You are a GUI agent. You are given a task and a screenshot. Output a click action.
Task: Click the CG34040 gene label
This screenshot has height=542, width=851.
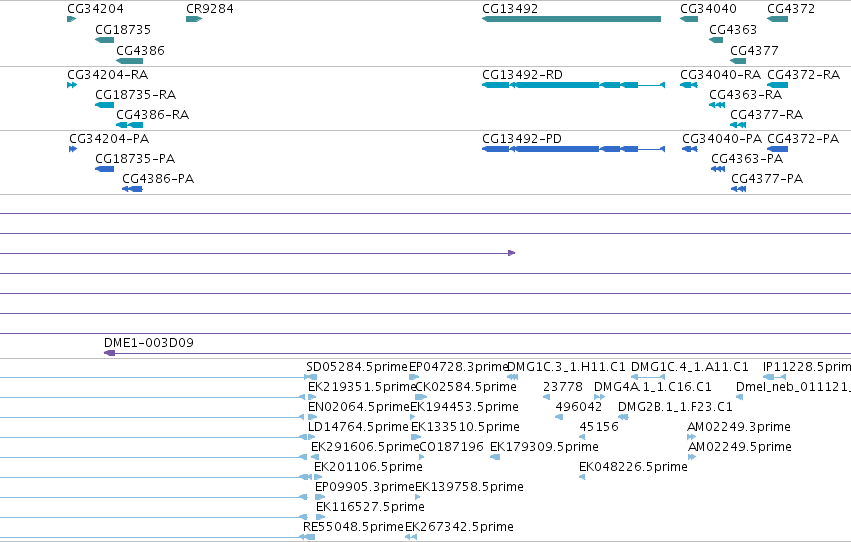click(x=708, y=9)
